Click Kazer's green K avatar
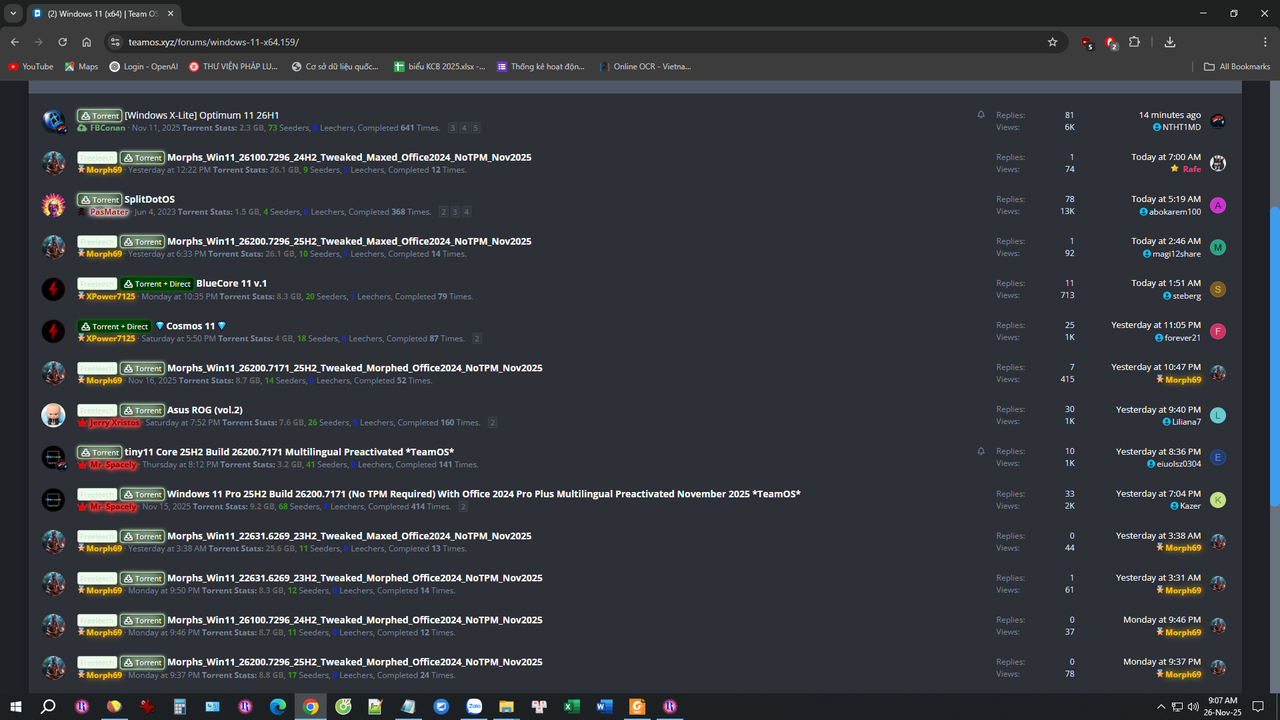The image size is (1280, 720). point(1218,499)
